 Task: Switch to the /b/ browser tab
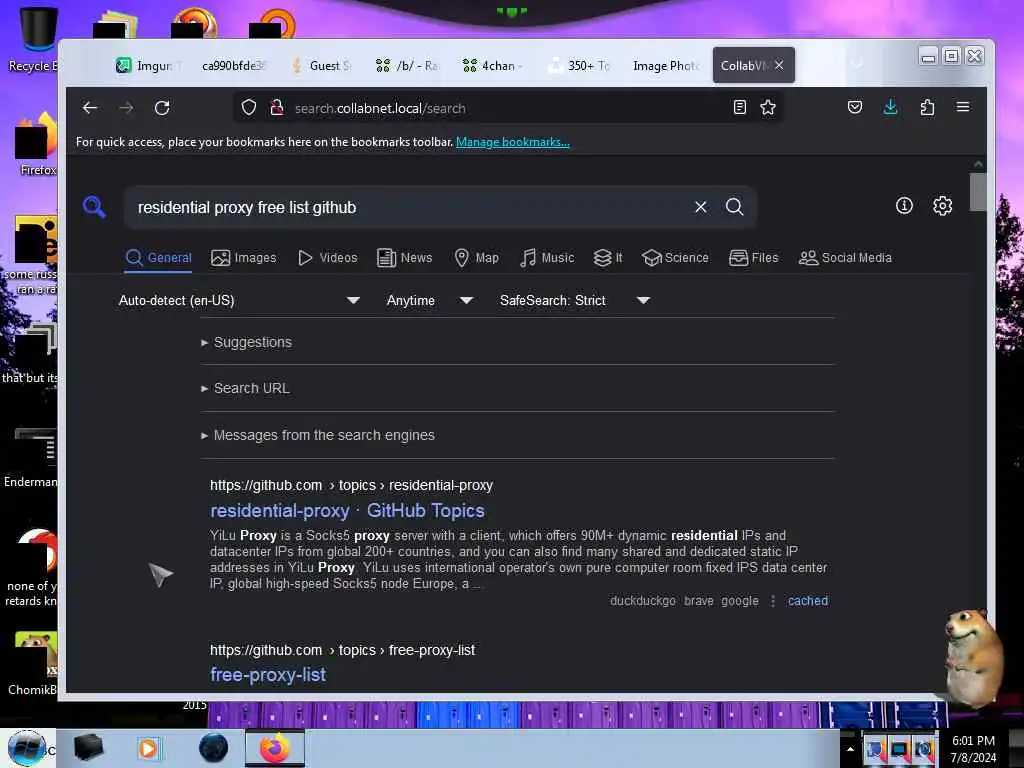click(x=408, y=65)
